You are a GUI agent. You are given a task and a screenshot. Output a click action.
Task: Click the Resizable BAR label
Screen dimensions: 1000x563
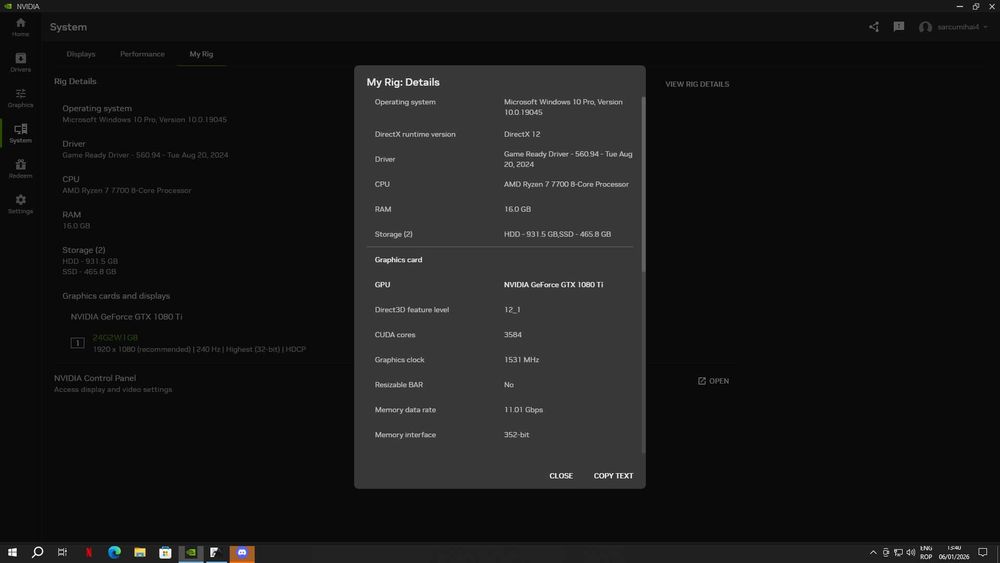pos(399,384)
